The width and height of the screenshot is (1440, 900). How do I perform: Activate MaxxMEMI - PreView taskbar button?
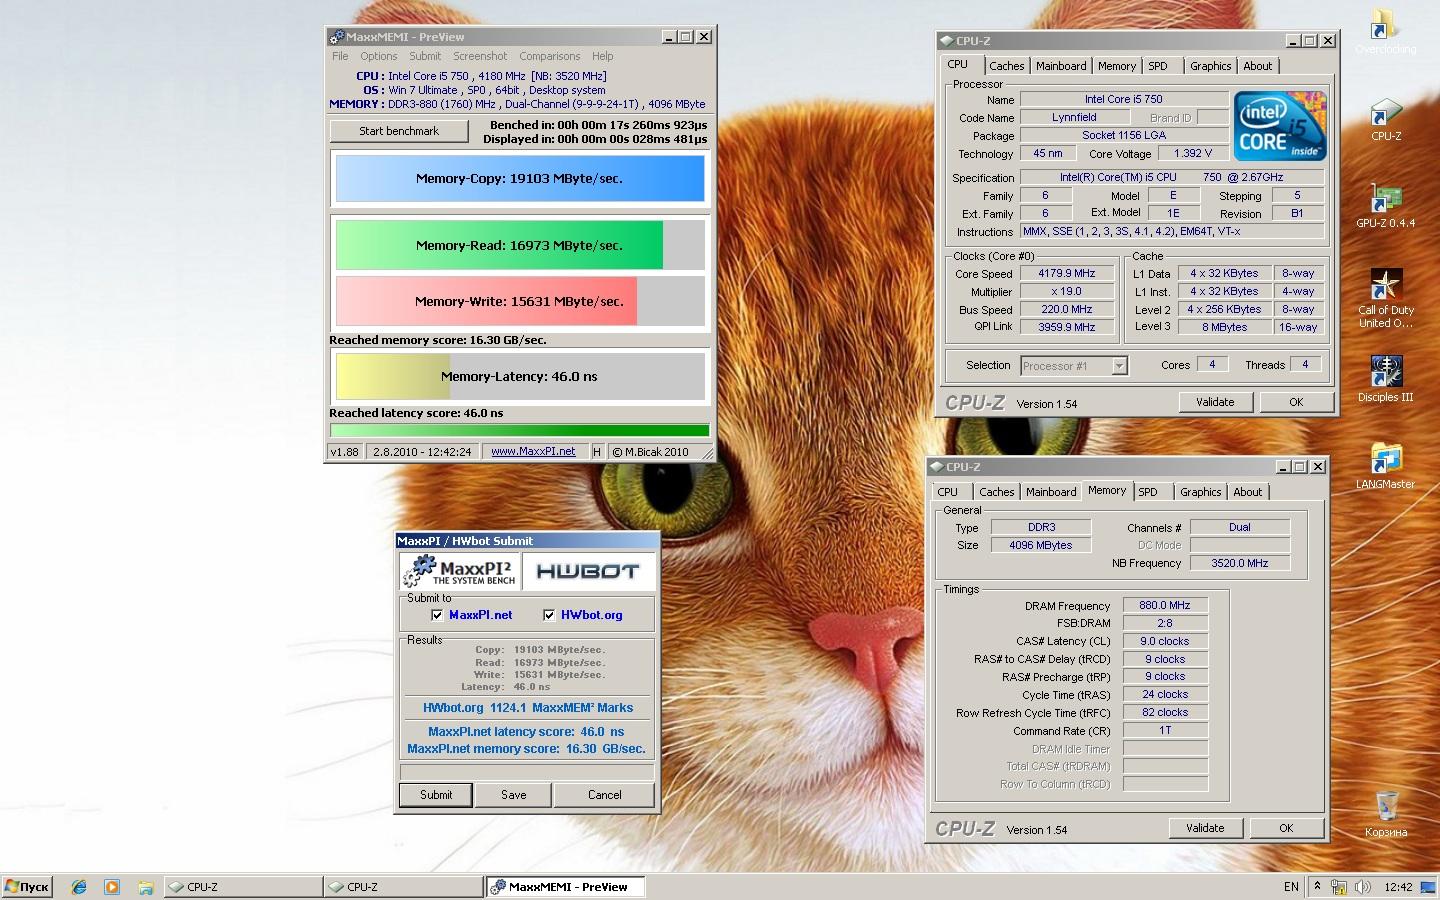565,887
